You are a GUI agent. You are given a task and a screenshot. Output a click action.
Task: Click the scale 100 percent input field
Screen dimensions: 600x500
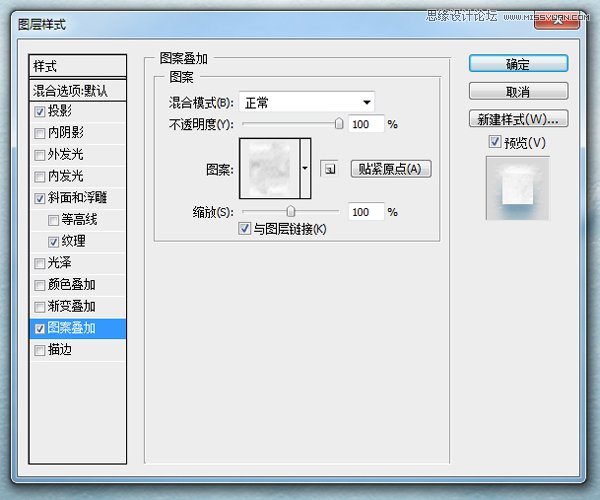366,212
